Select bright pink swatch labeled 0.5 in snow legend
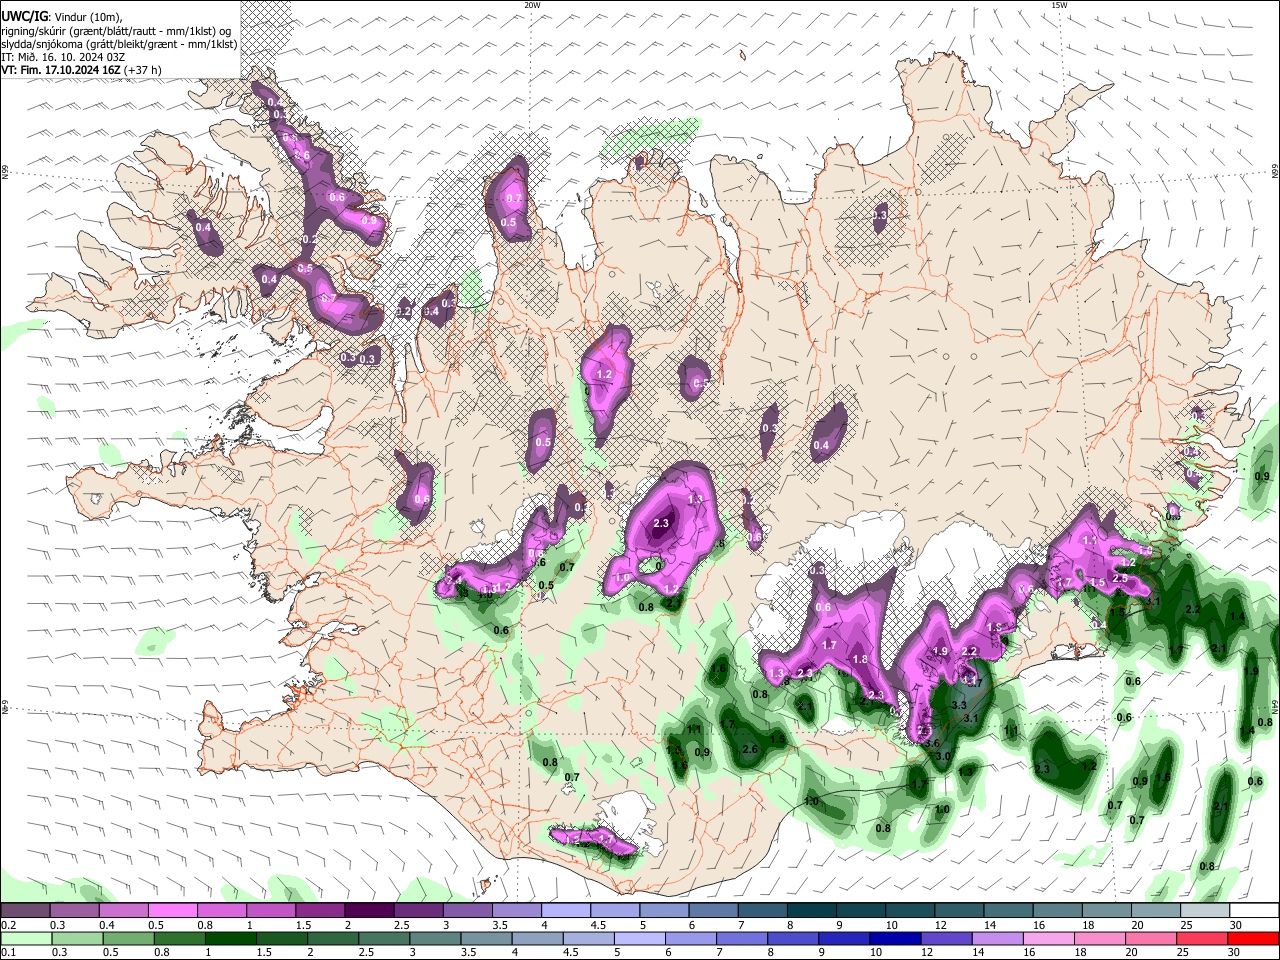Image resolution: width=1280 pixels, height=960 pixels. tap(174, 910)
